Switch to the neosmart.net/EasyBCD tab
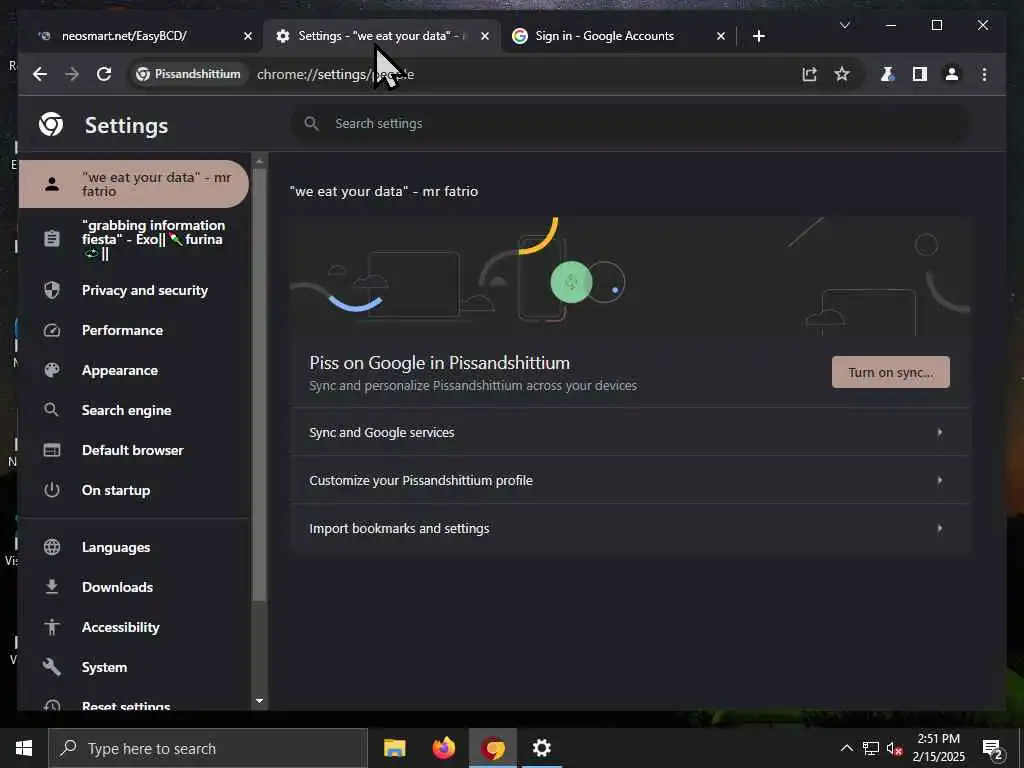This screenshot has width=1024, height=768. (138, 36)
